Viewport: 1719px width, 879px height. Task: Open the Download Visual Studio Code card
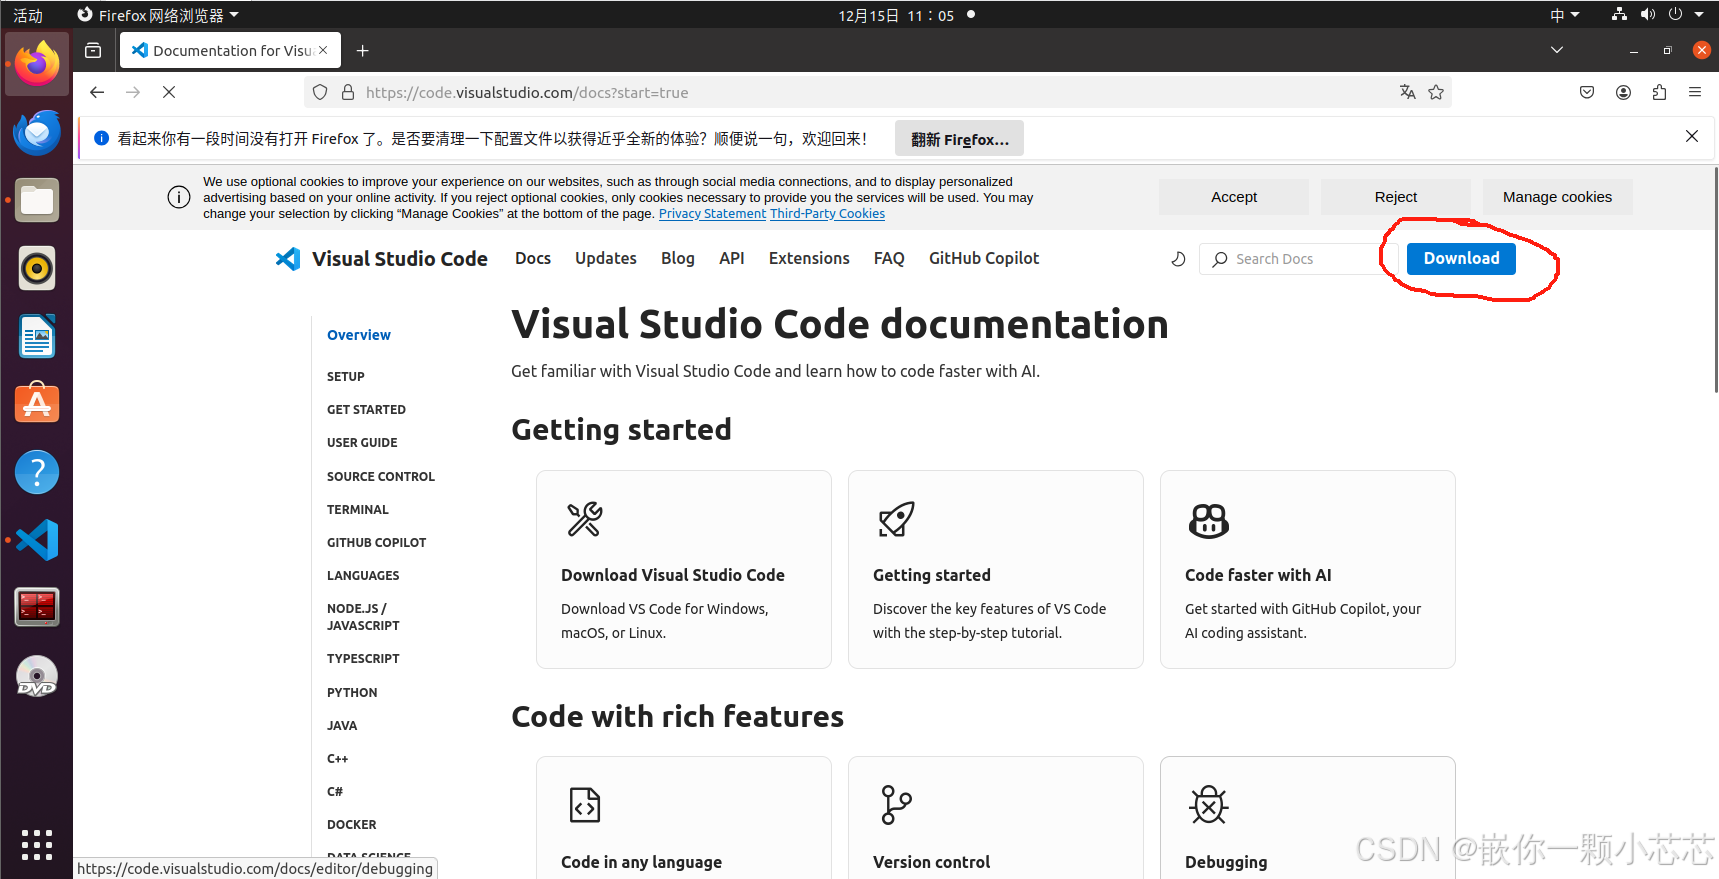coord(684,569)
